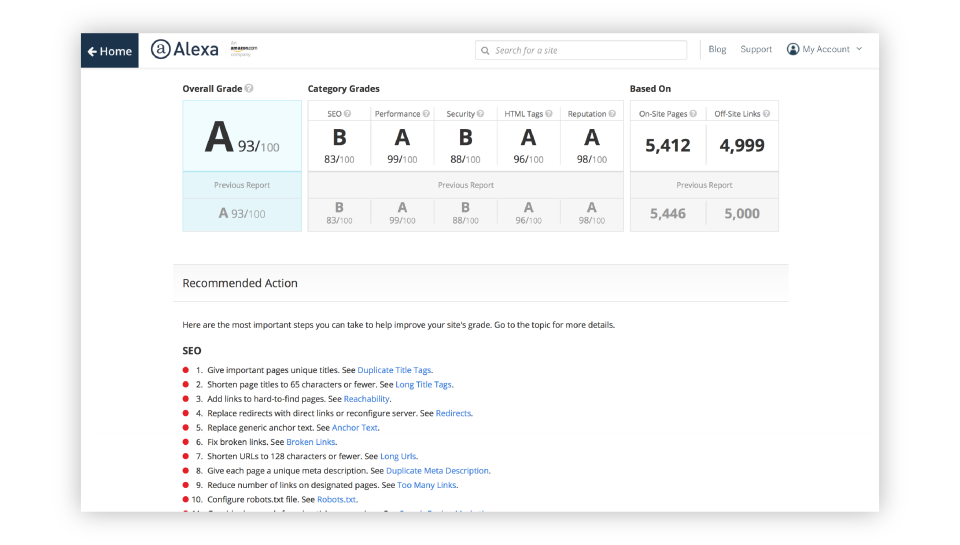Click the Off-Site Links help icon
The height and width of the screenshot is (545, 960).
767,114
